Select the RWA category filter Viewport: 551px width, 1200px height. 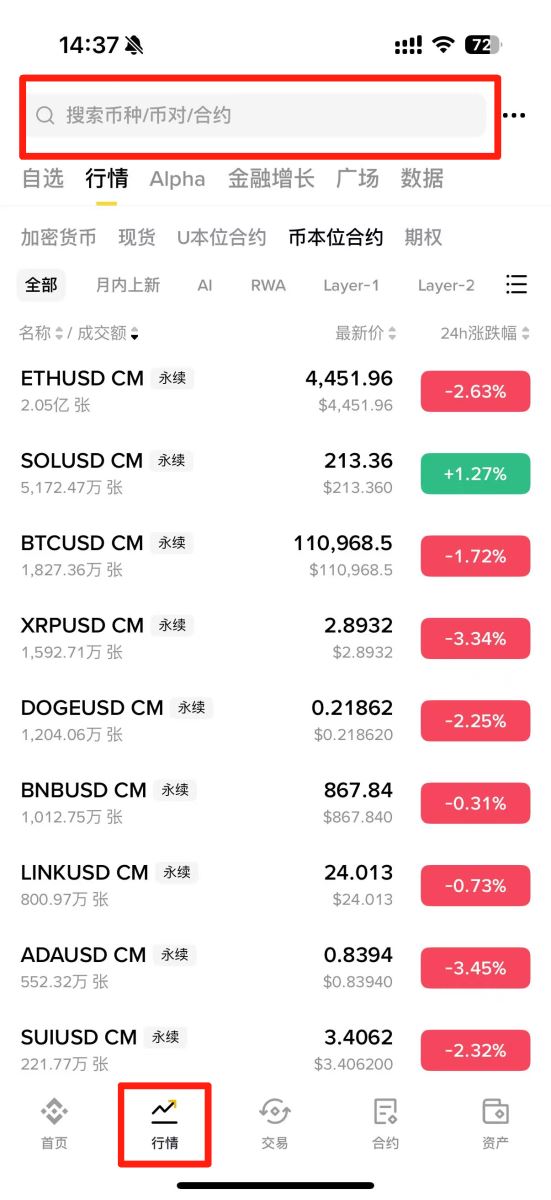coord(268,285)
